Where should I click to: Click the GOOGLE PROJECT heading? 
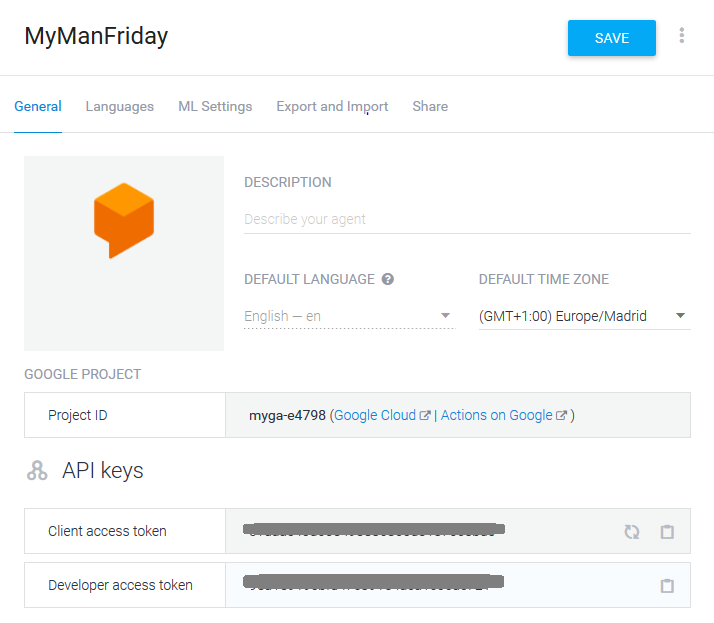coord(82,374)
